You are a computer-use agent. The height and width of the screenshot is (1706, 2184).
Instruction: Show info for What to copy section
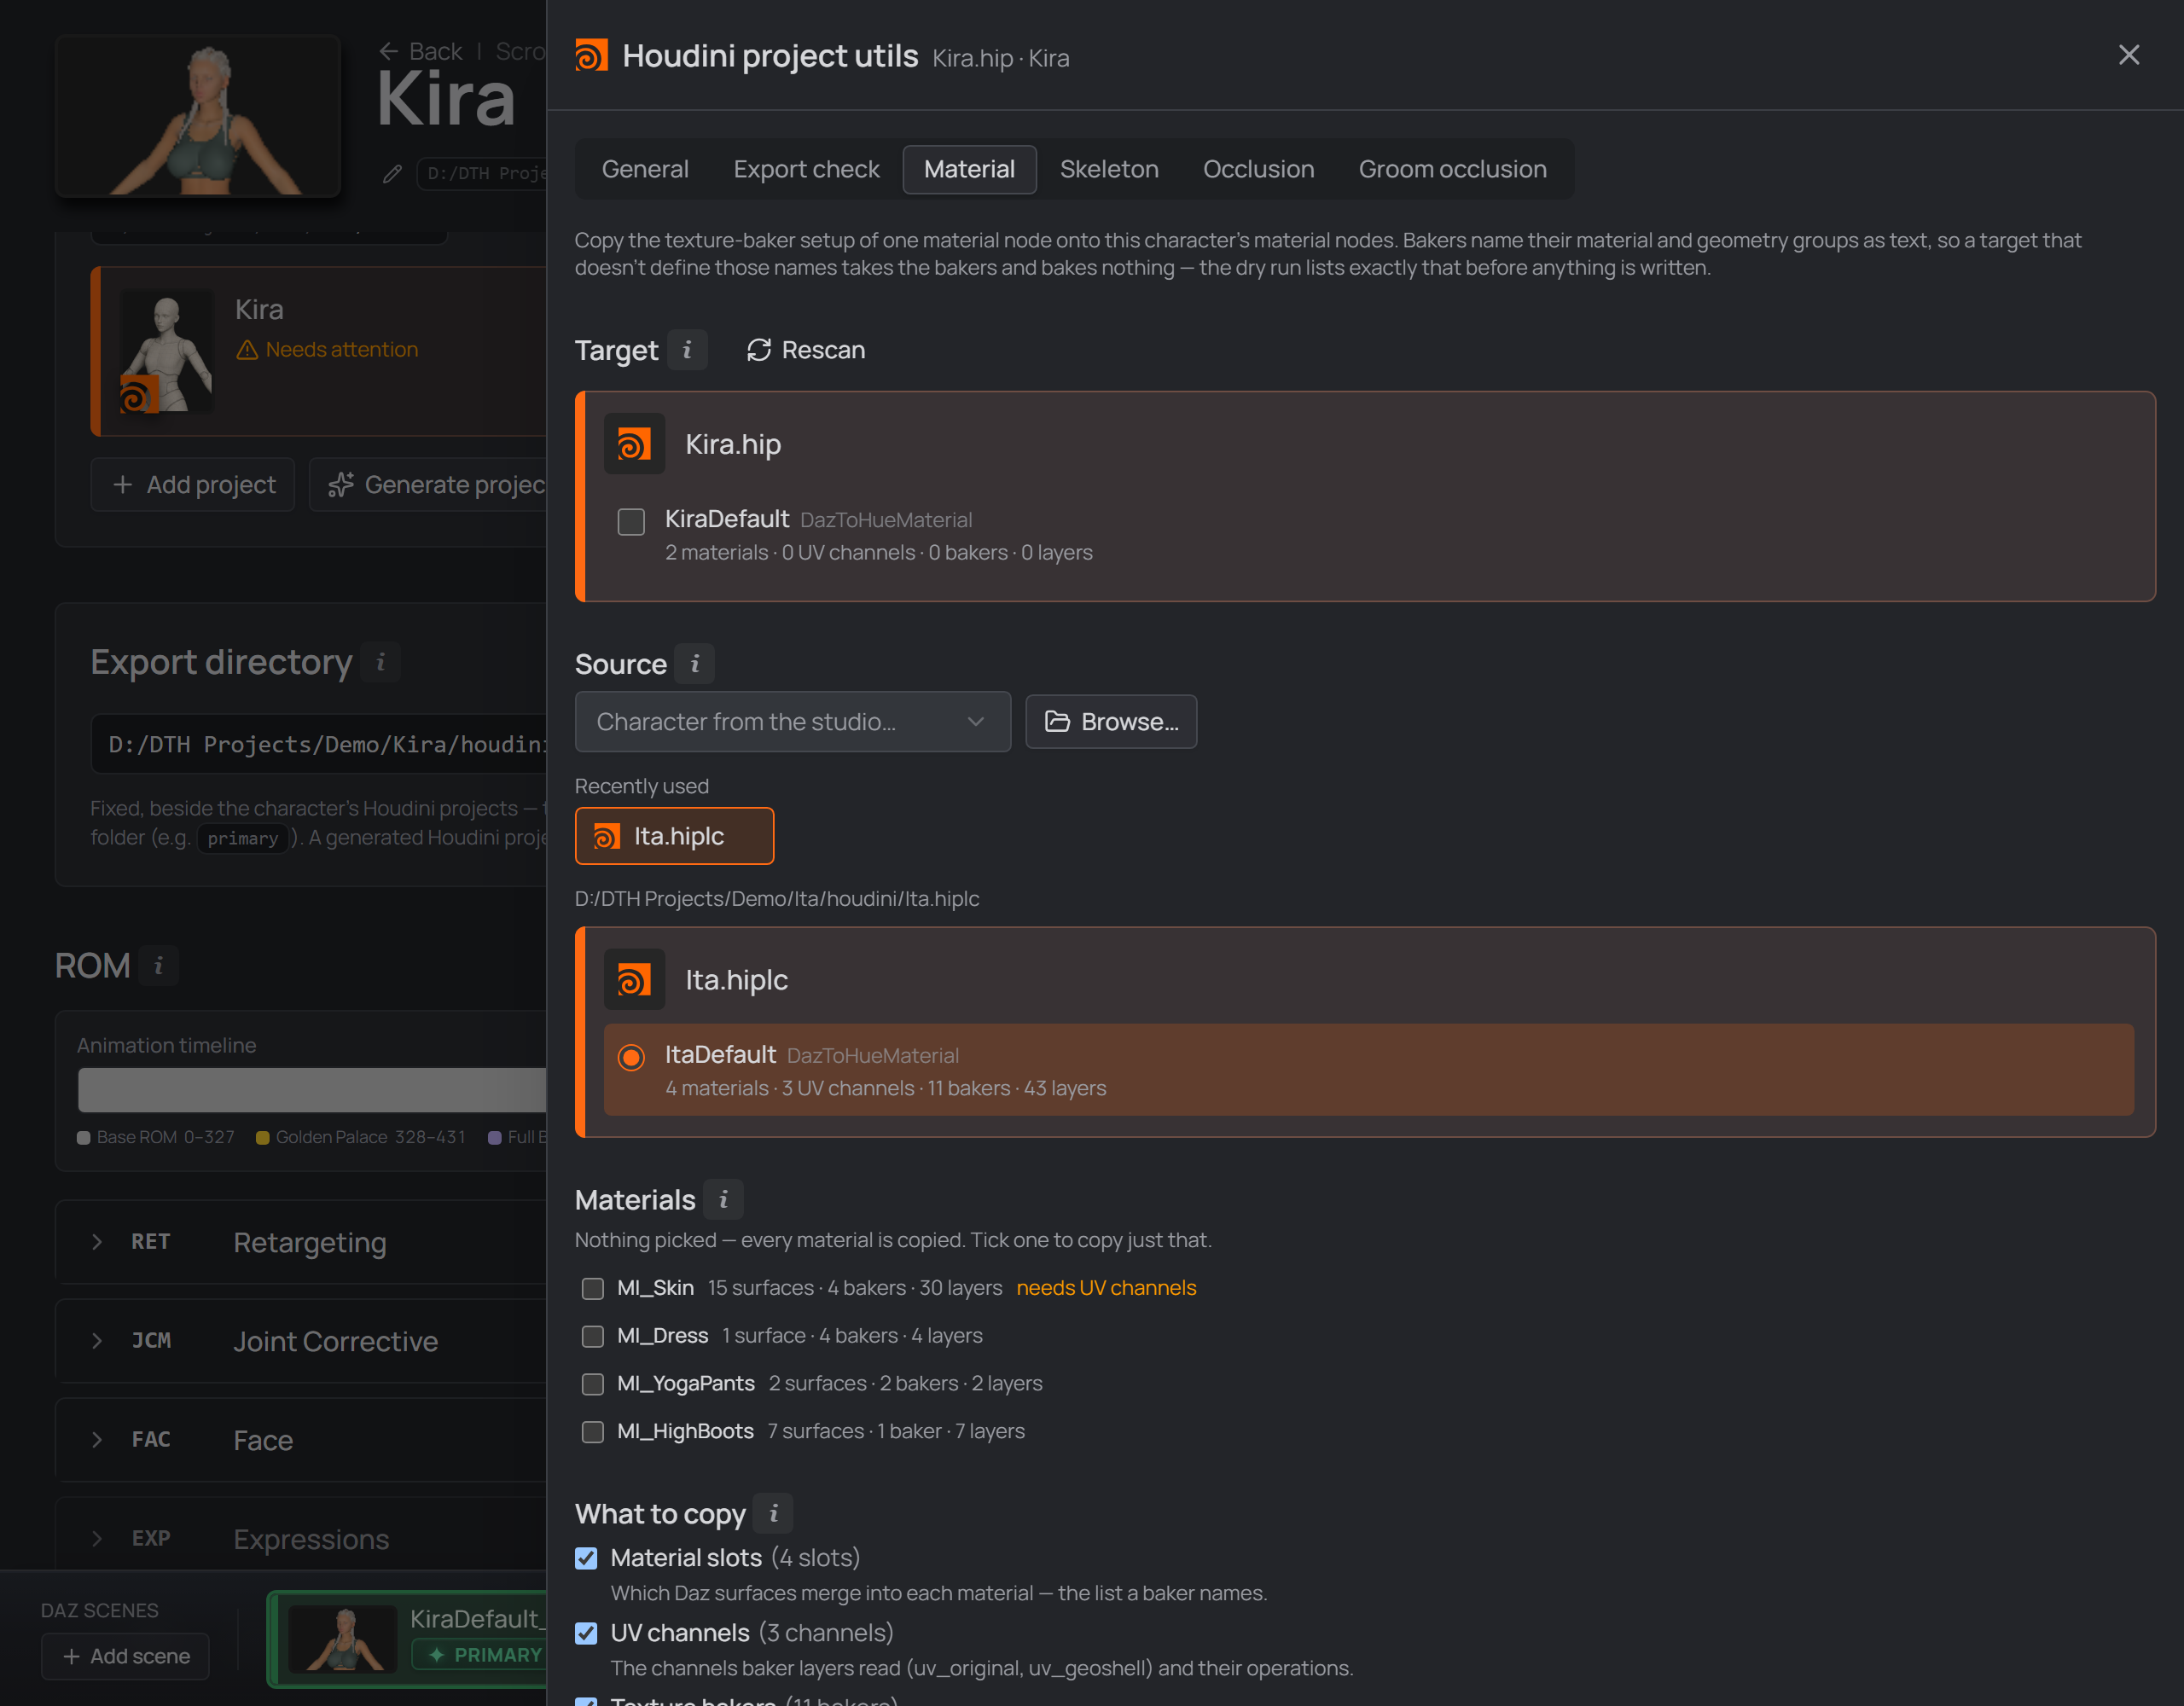pyautogui.click(x=773, y=1513)
